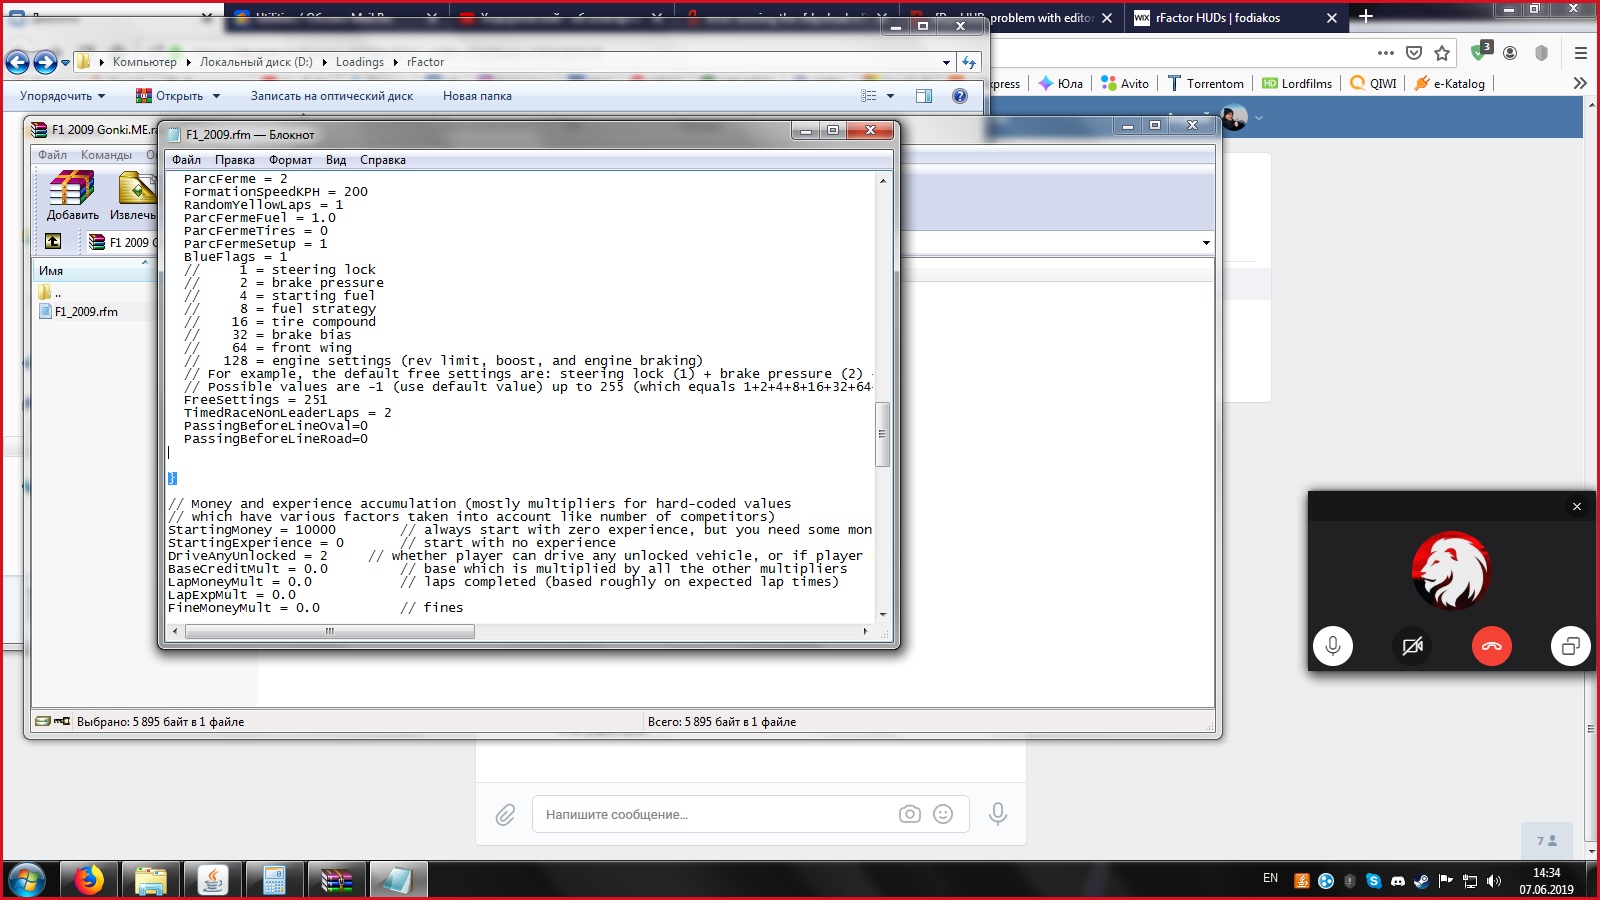Click Notepad horizontal scrollbar thumb
The image size is (1600, 900).
330,631
